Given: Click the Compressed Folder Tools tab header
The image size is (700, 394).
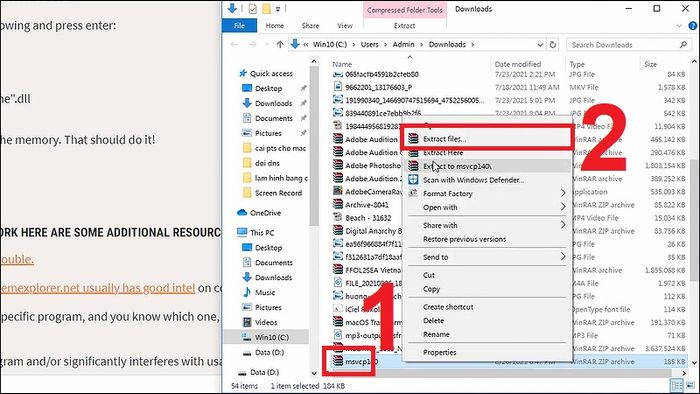Looking at the screenshot, I should 404,10.
